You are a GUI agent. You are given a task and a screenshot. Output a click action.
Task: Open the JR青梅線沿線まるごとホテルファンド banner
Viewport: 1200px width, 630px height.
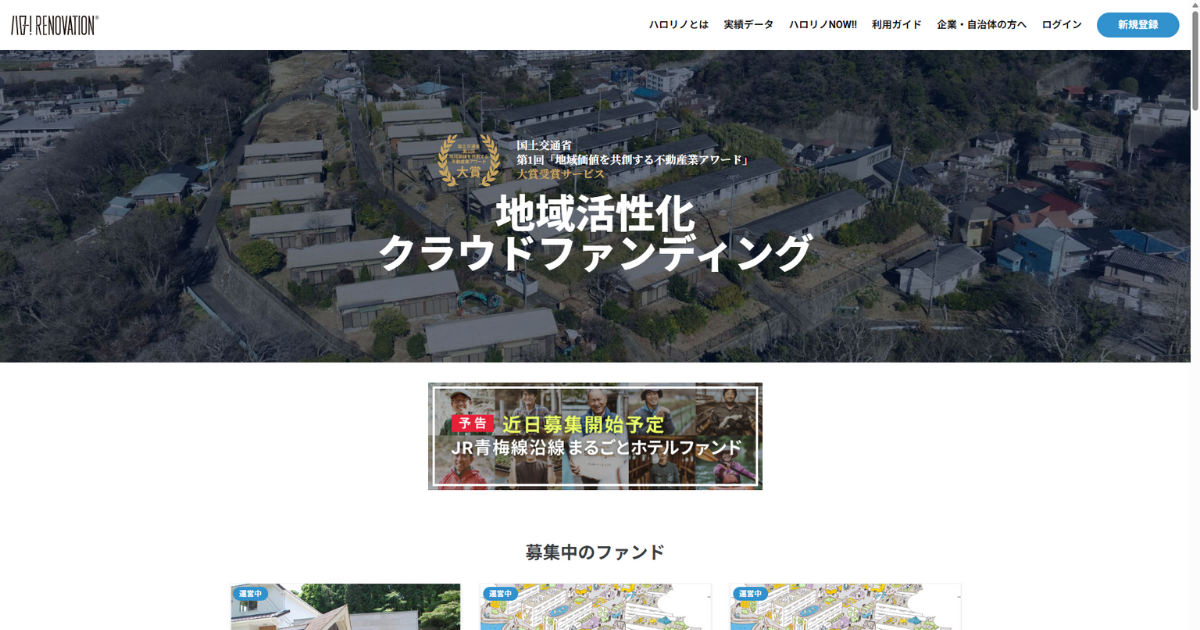pos(595,436)
